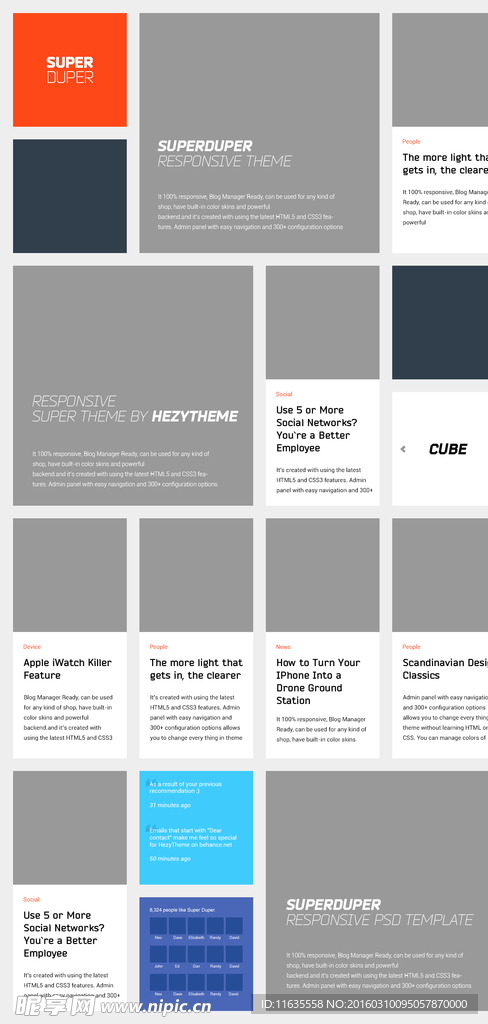Select the John avatar in fans grid

pyautogui.click(x=158, y=954)
